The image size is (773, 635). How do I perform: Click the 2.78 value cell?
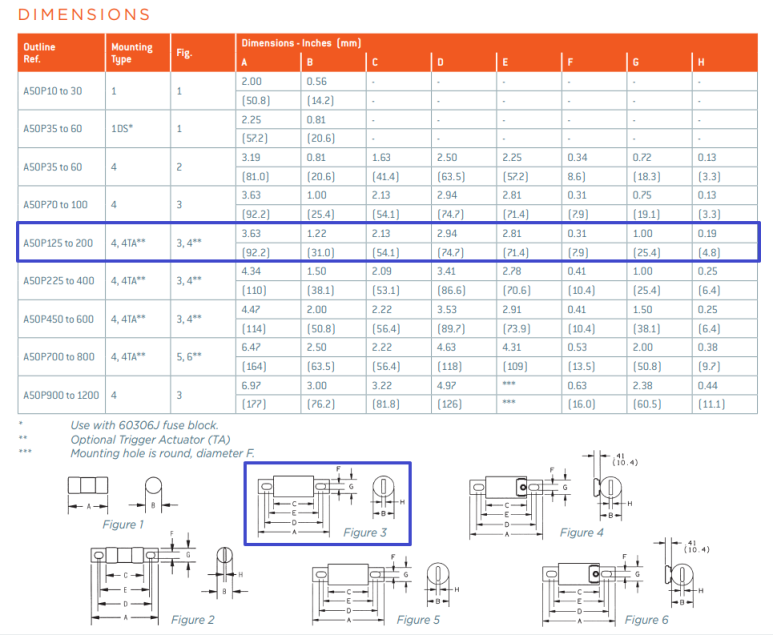pyautogui.click(x=529, y=272)
